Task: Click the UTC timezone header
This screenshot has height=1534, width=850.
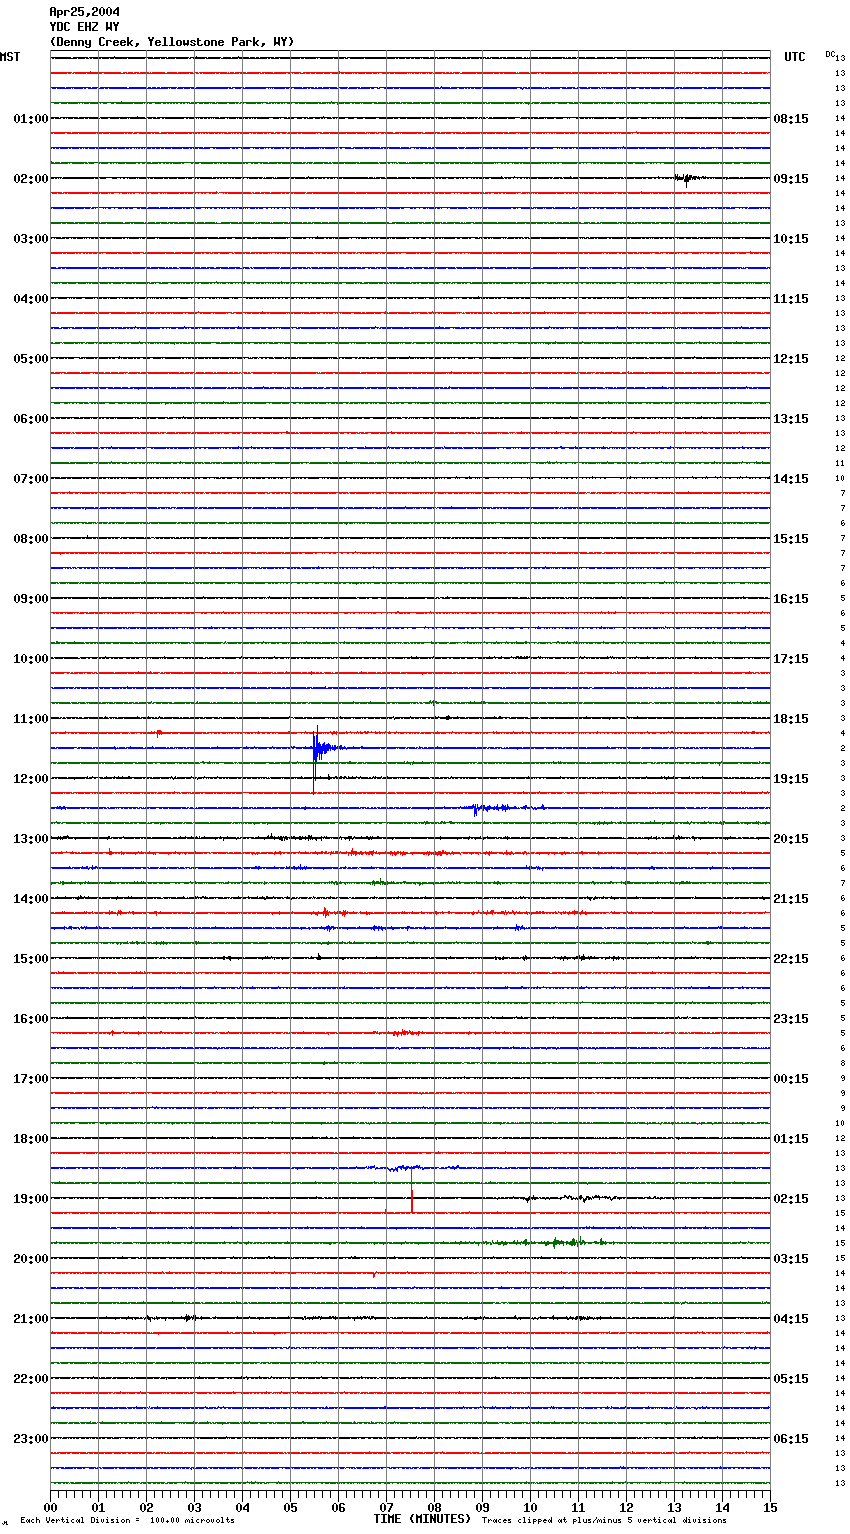Action: (x=795, y=57)
